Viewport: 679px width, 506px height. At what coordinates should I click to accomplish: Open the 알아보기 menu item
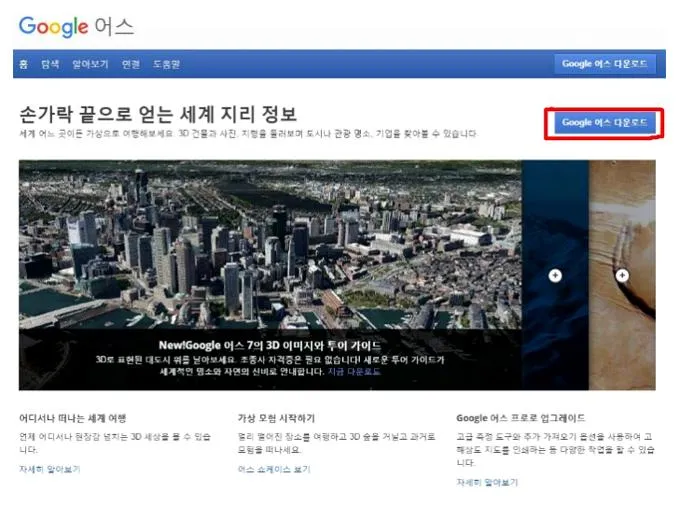90,64
